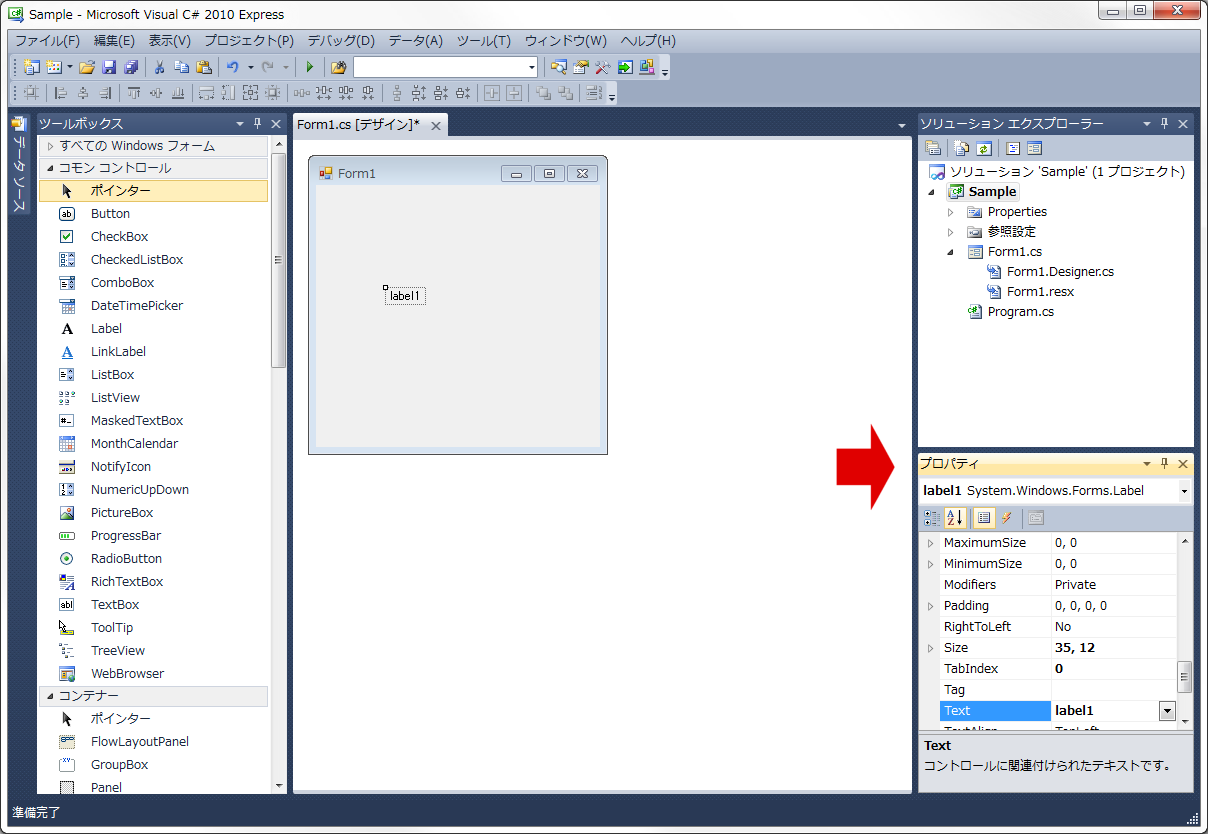Screen dimensions: 1208x834
Task: Click the Find in Files icon
Action: (x=338, y=67)
